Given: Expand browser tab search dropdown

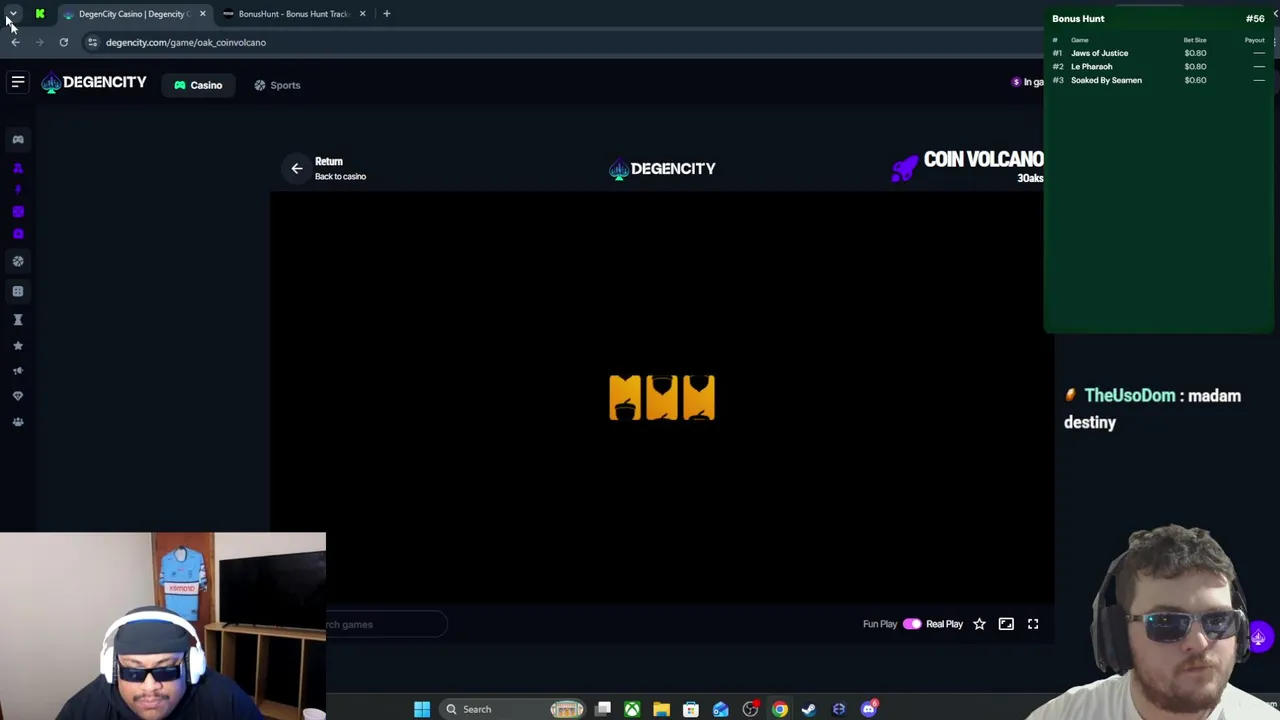Looking at the screenshot, I should click(13, 13).
